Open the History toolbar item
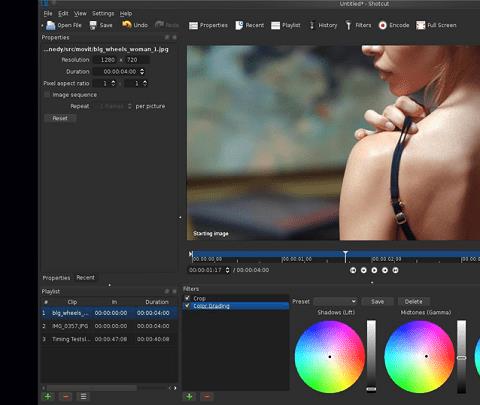The height and width of the screenshot is (405, 480). click(x=323, y=25)
